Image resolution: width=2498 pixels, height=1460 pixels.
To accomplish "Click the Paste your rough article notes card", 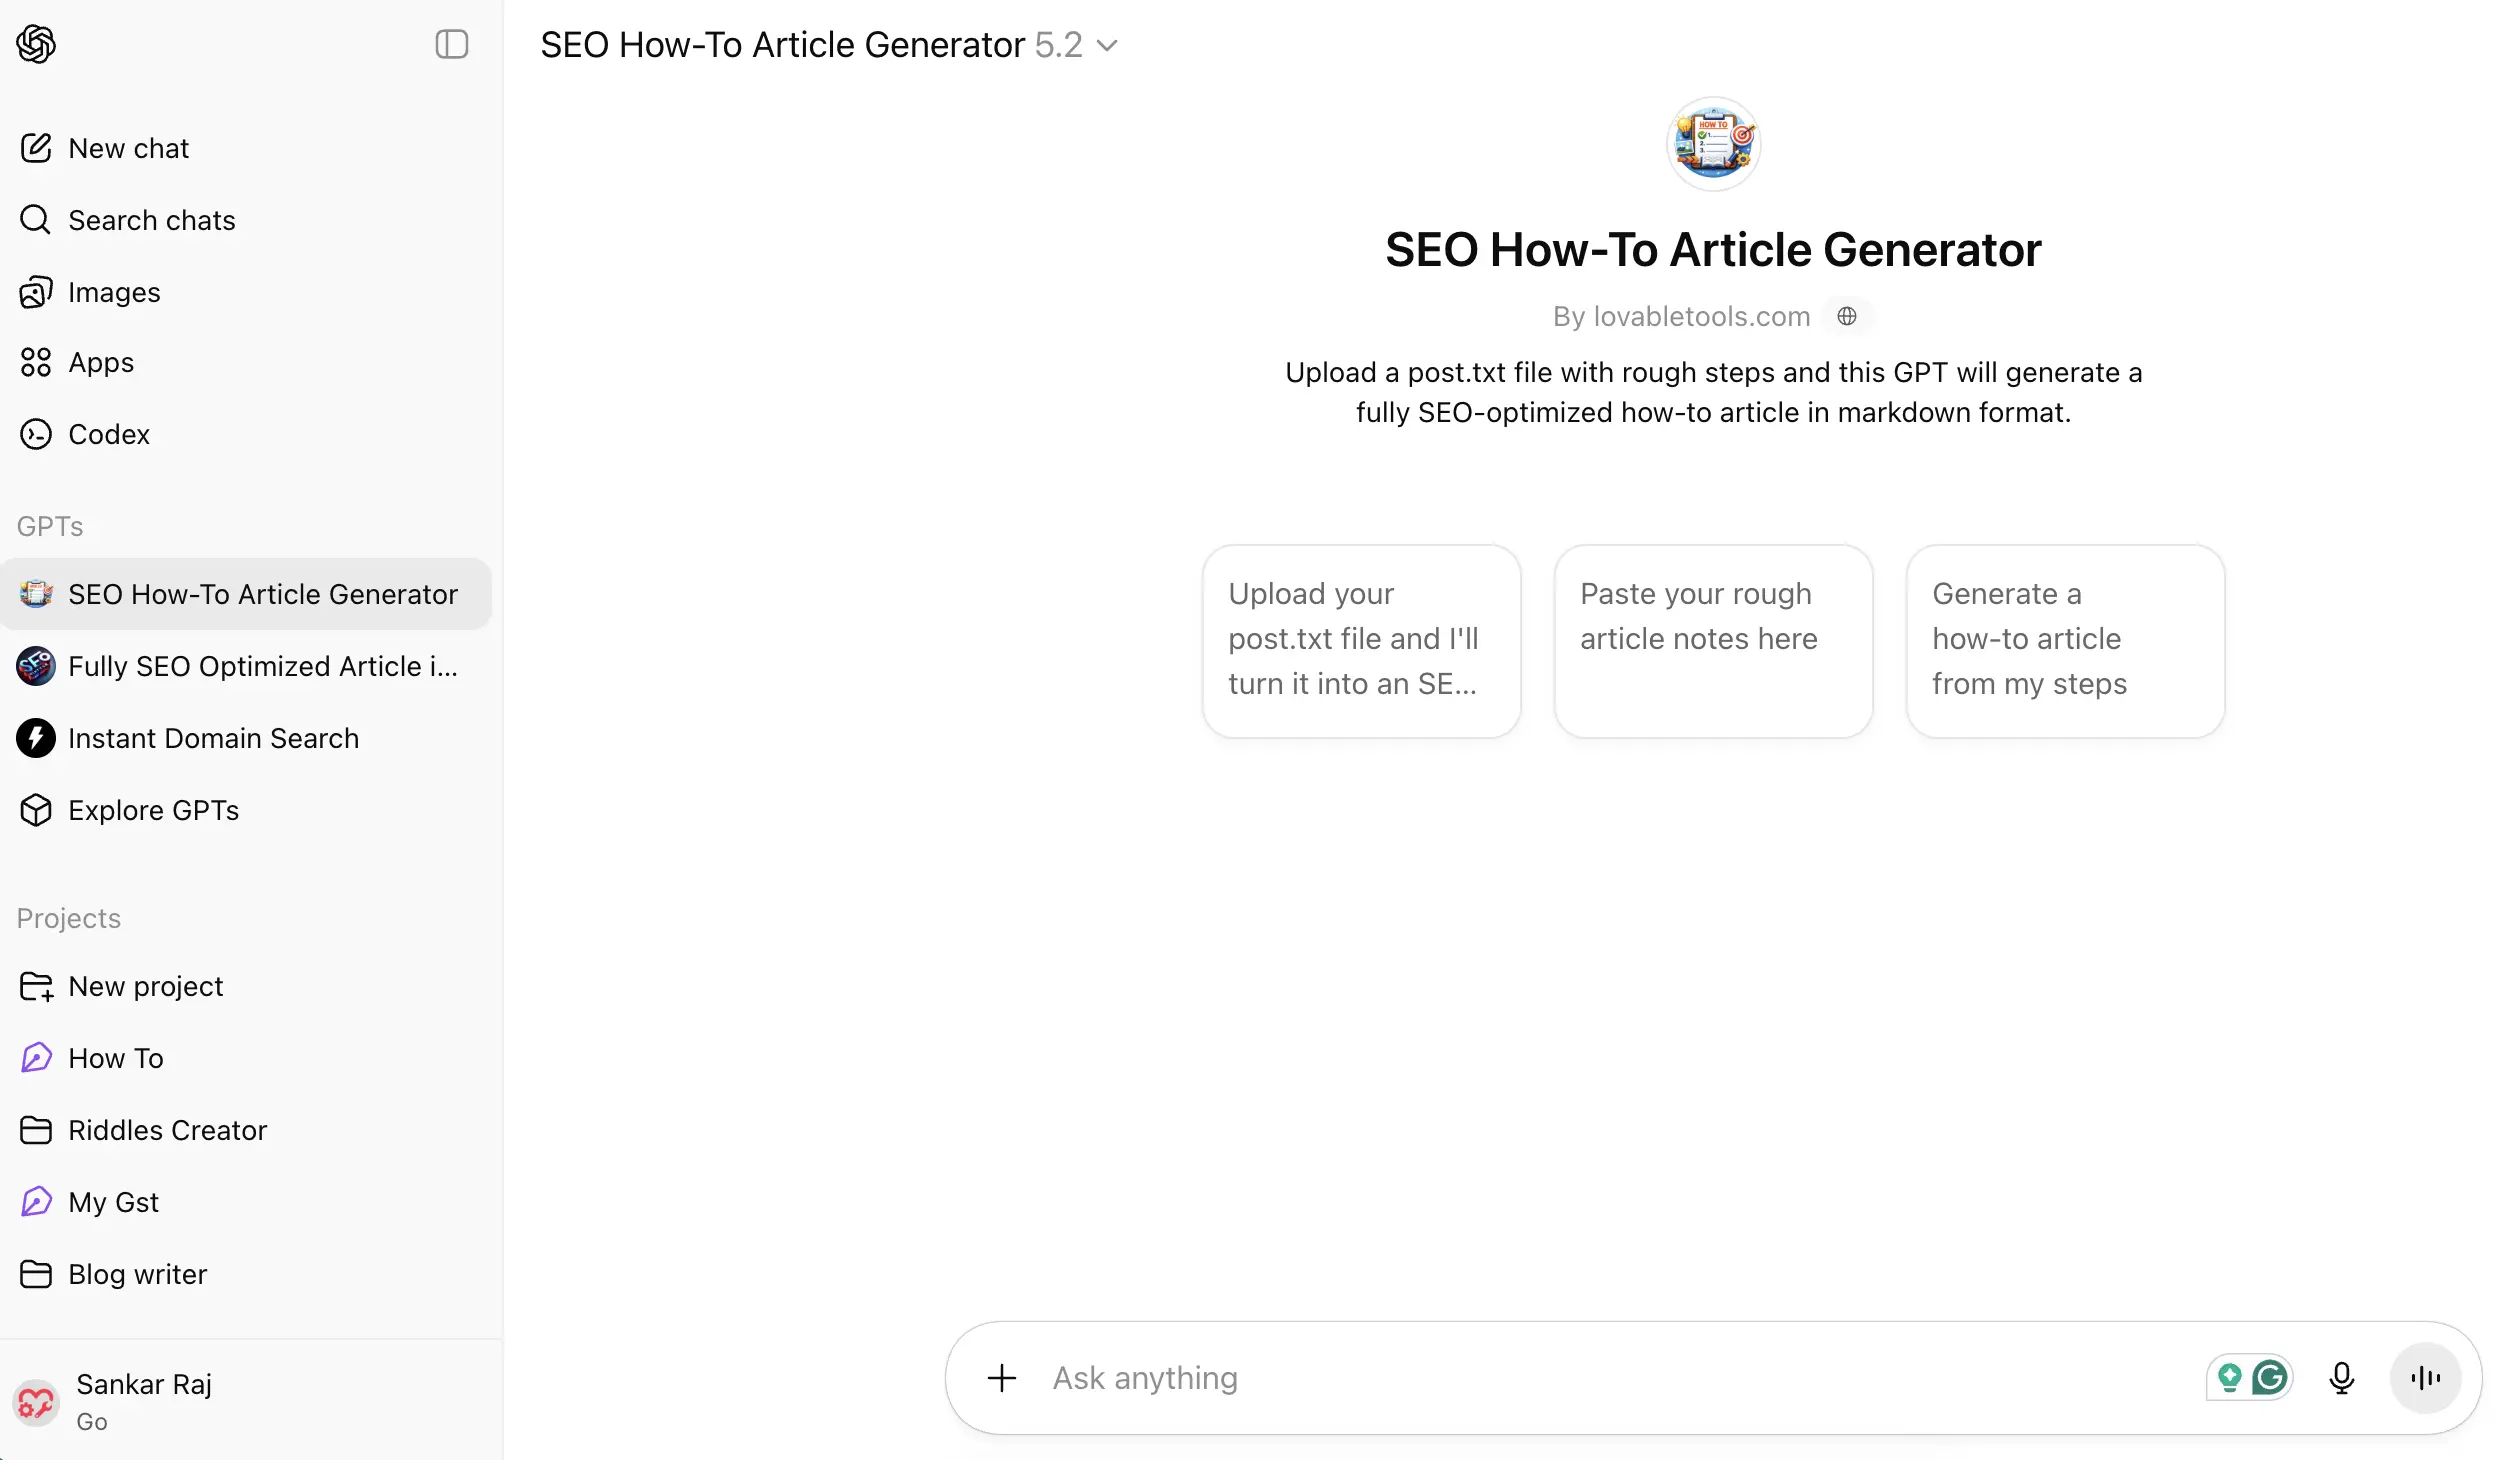I will coord(1712,640).
